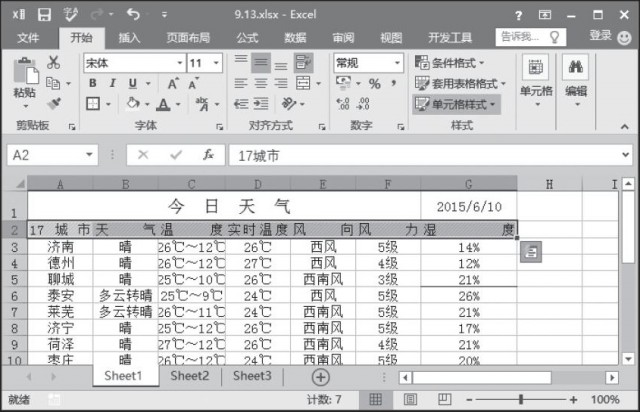Click the Format Painter brush icon
Screen dimensions: 640x412
(x=53, y=103)
